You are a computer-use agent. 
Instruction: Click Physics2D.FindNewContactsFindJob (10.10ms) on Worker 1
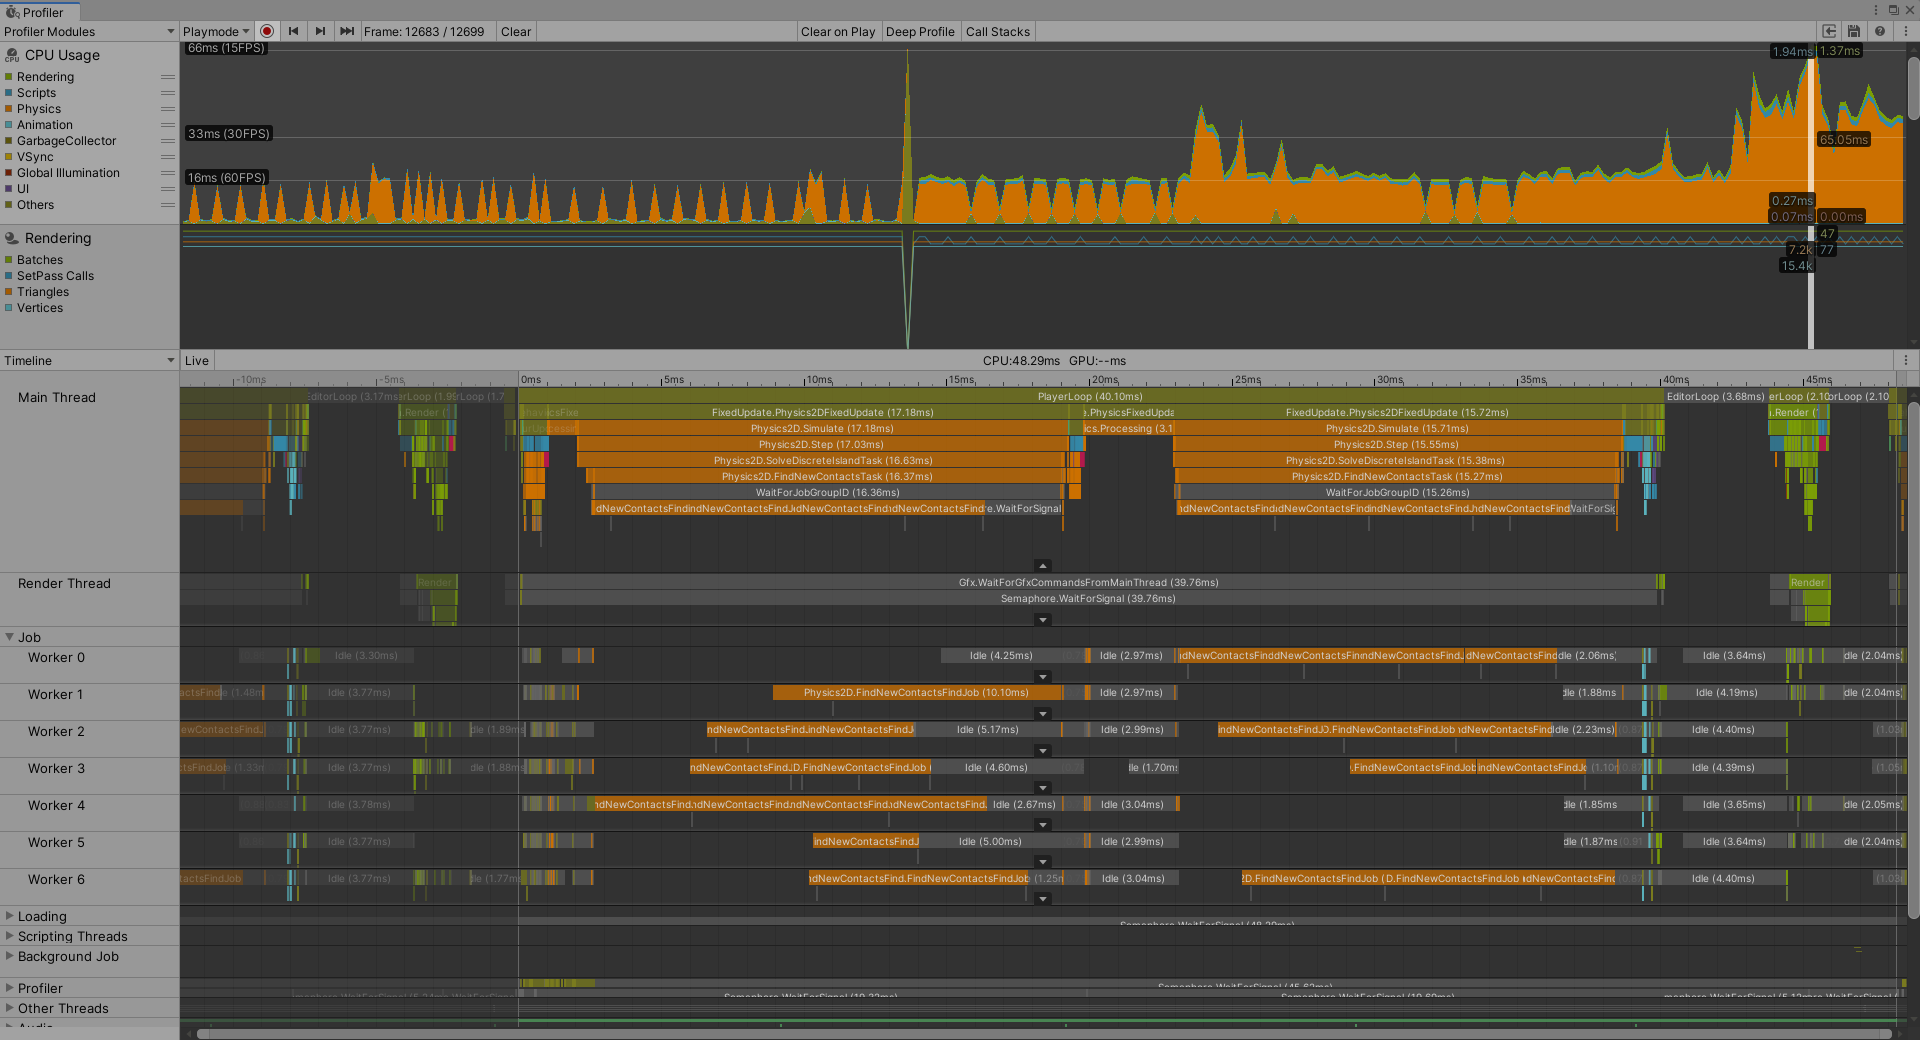916,692
